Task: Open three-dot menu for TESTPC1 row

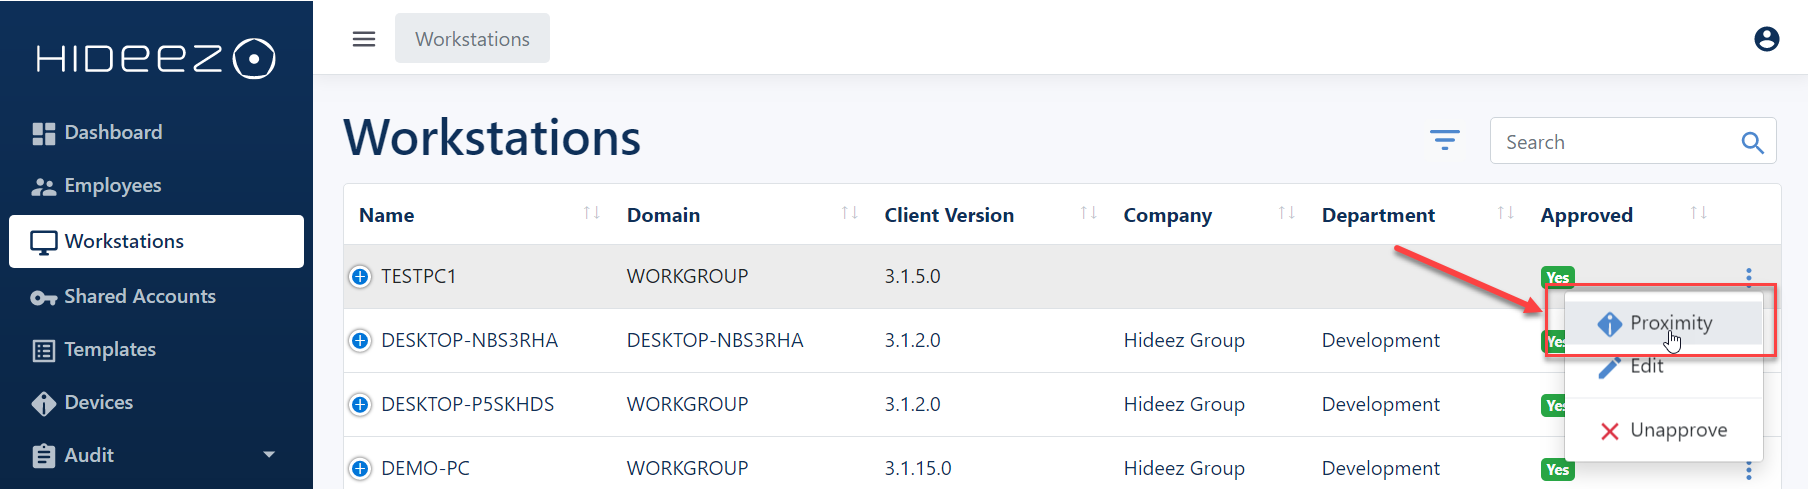Action: pos(1748,276)
